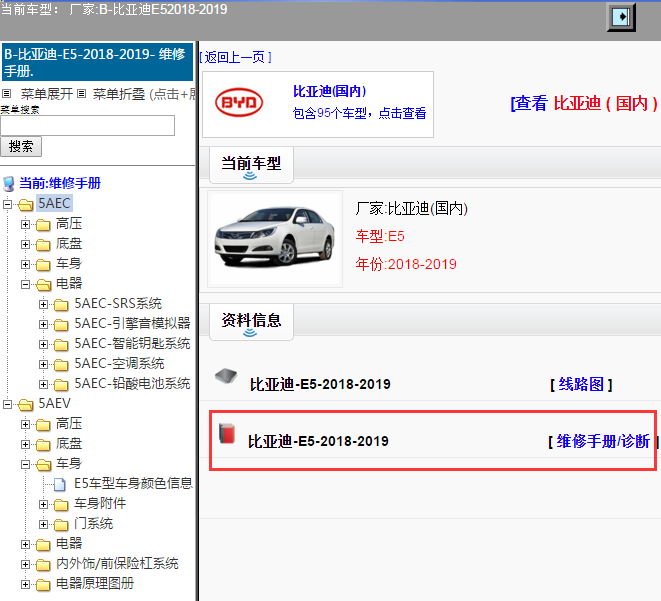Screen dimensions: 661x601
Task: Click the folder icon of 电器原理图册
Action: click(x=43, y=585)
